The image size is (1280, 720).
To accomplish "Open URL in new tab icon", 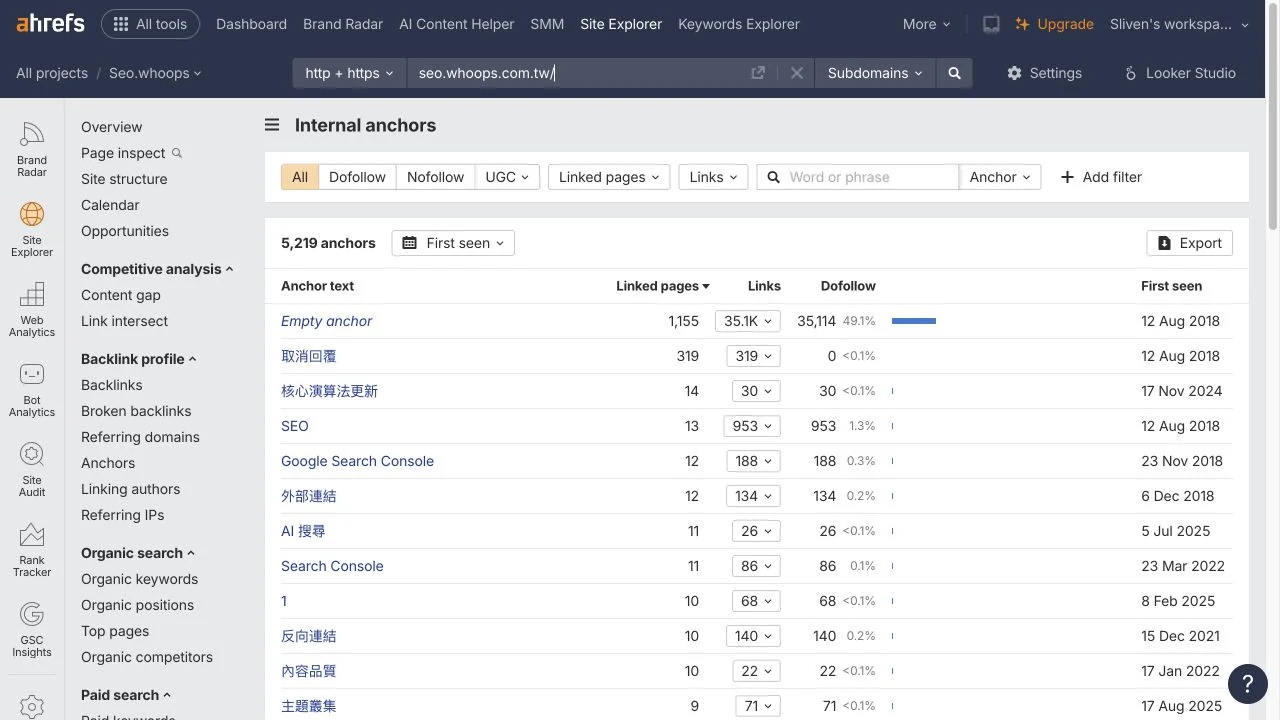I will click(x=758, y=73).
